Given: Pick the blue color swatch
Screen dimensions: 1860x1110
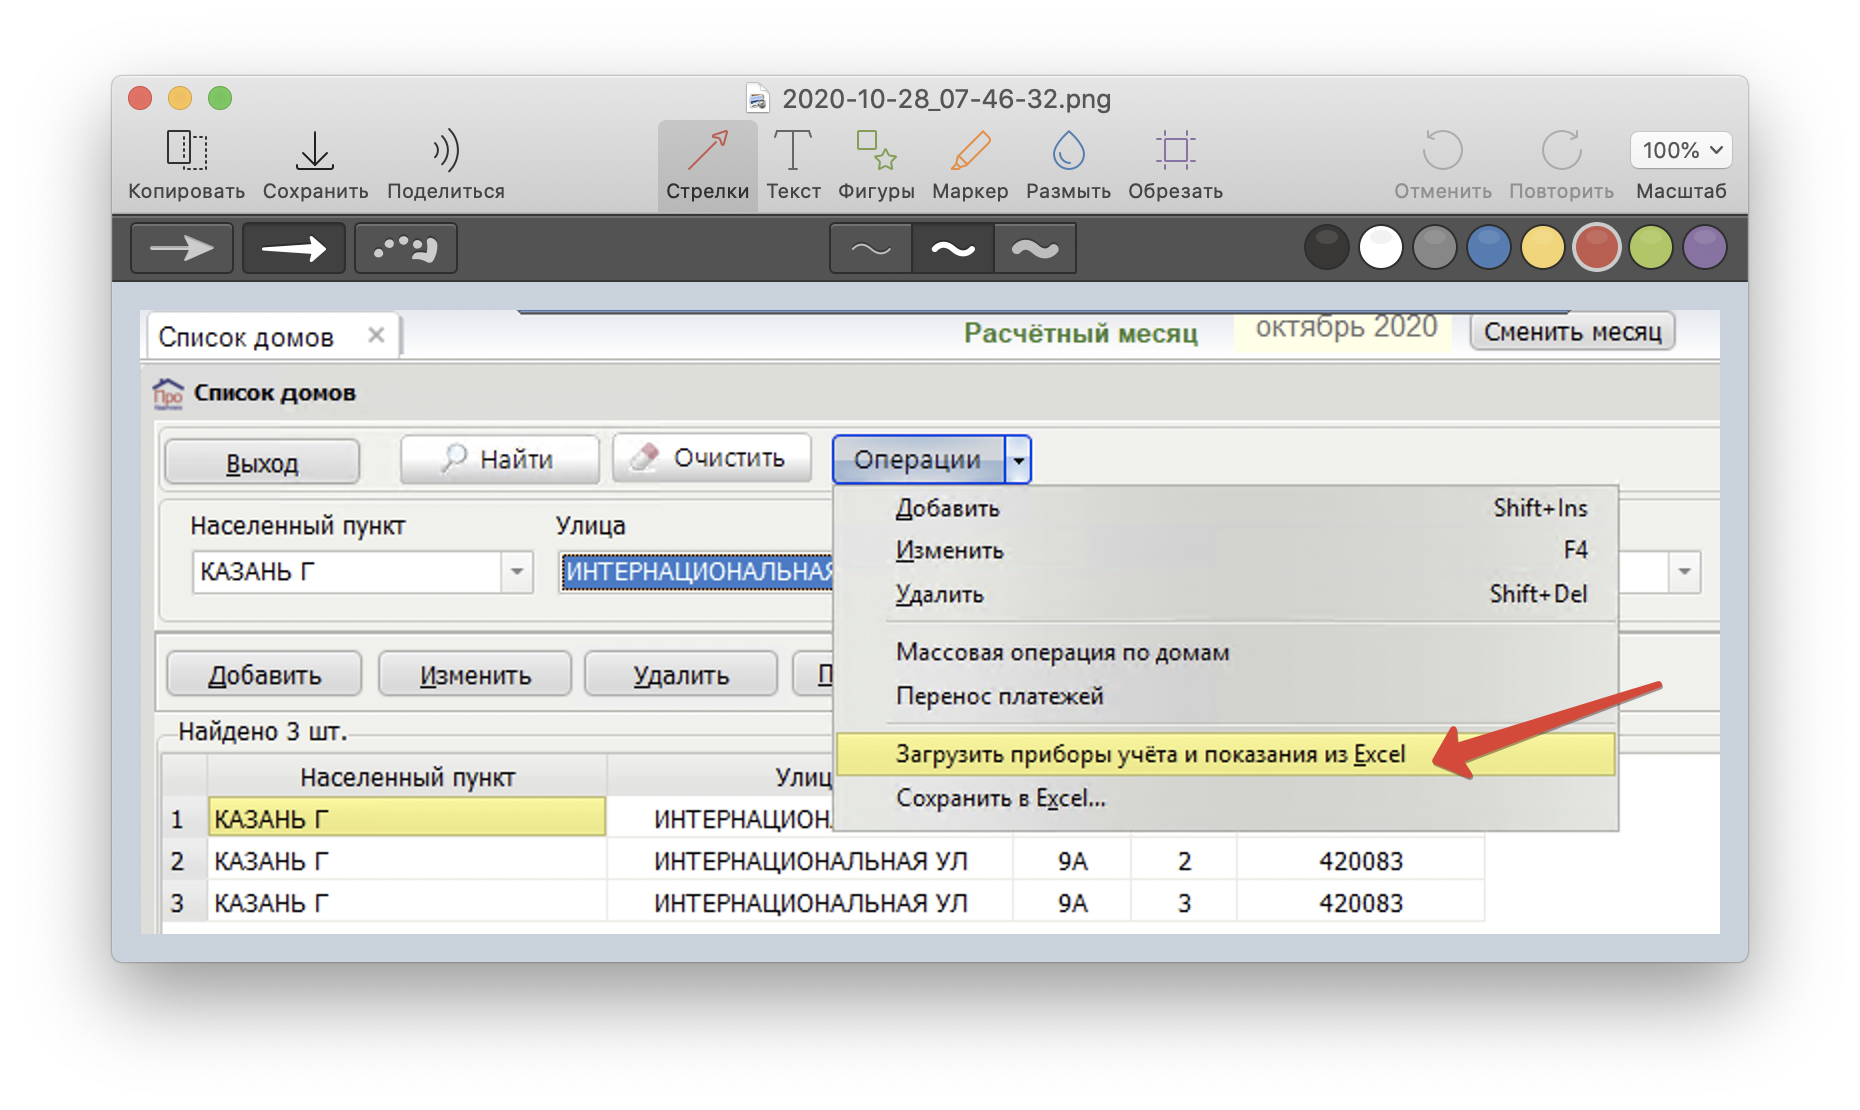Looking at the screenshot, I should tap(1489, 248).
